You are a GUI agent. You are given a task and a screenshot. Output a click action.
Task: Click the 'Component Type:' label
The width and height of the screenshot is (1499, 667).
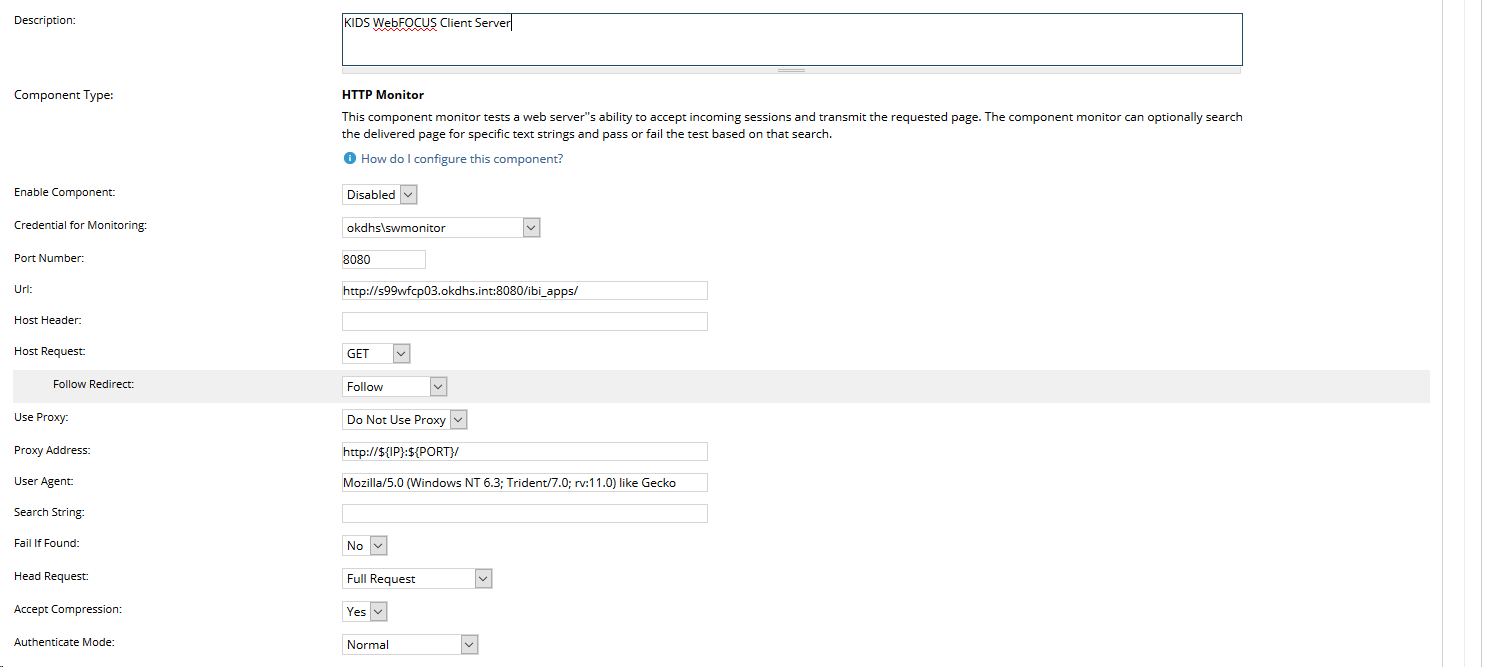(63, 95)
